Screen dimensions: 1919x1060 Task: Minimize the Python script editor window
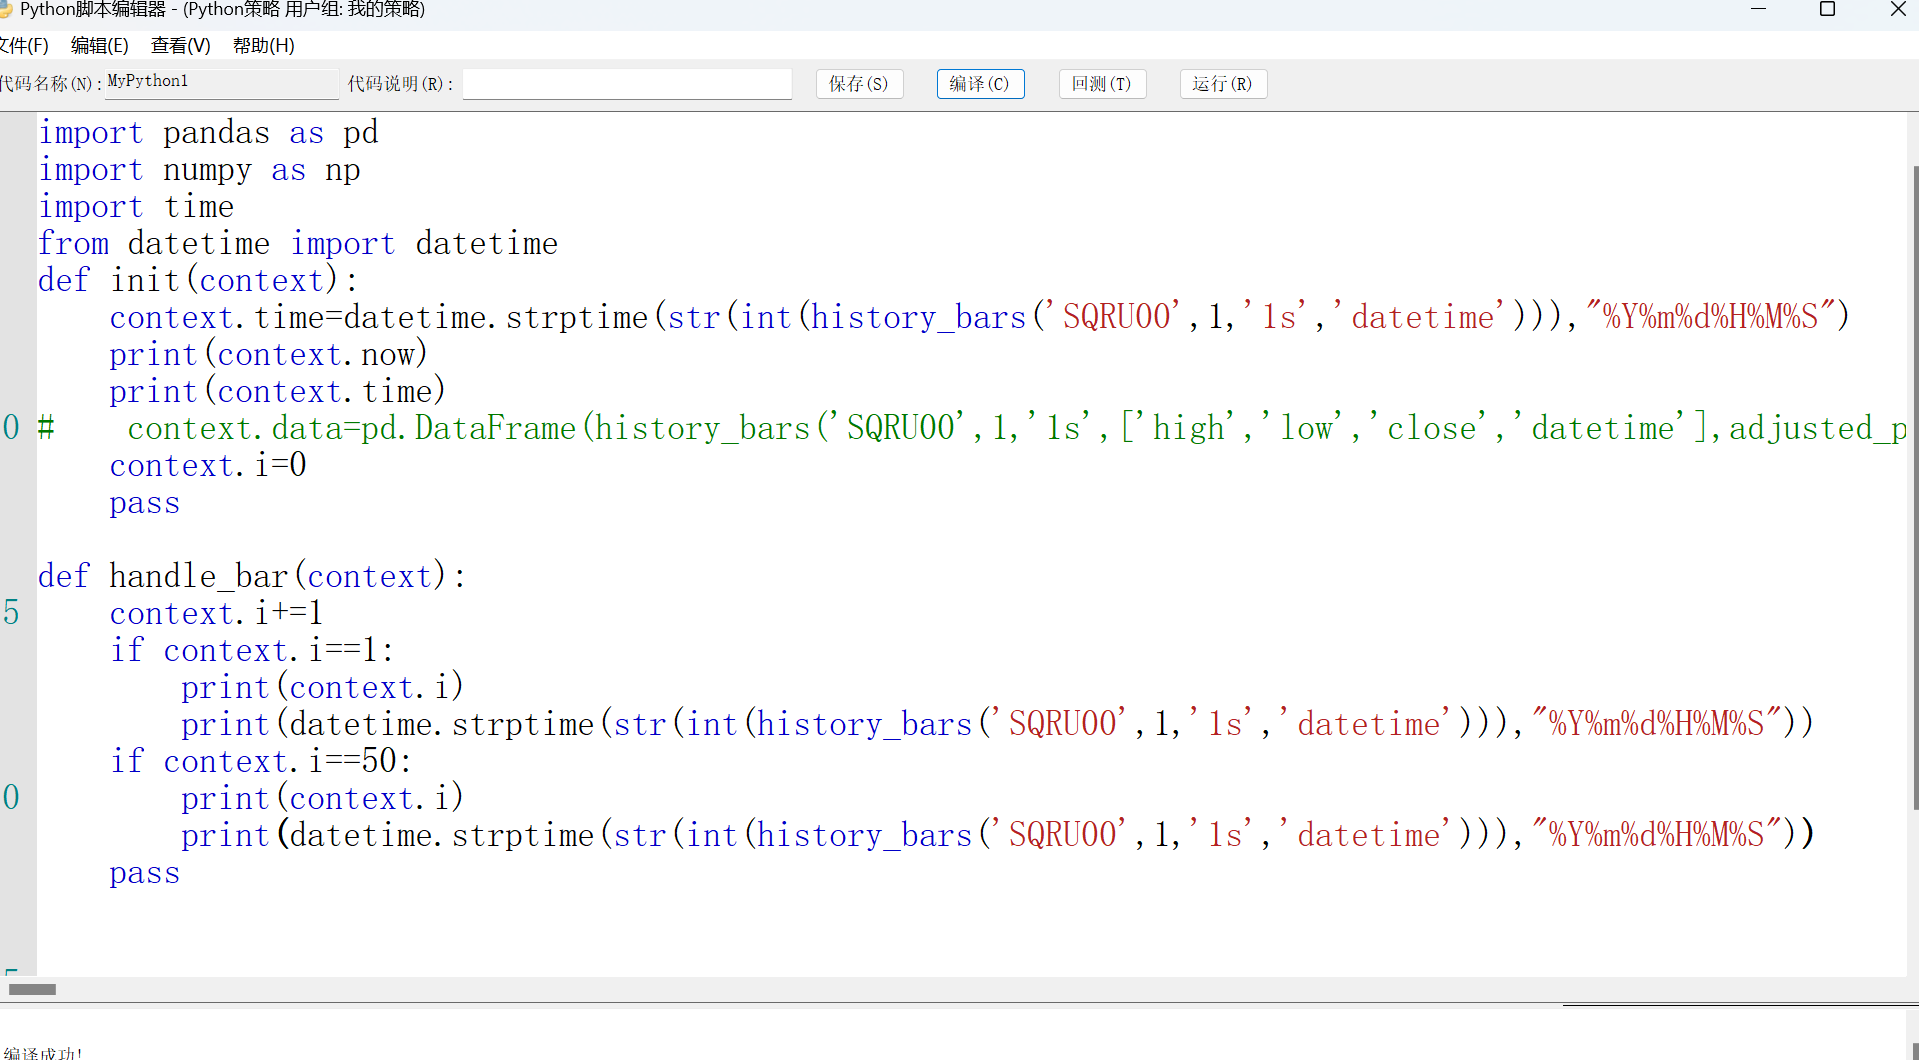coord(1759,9)
